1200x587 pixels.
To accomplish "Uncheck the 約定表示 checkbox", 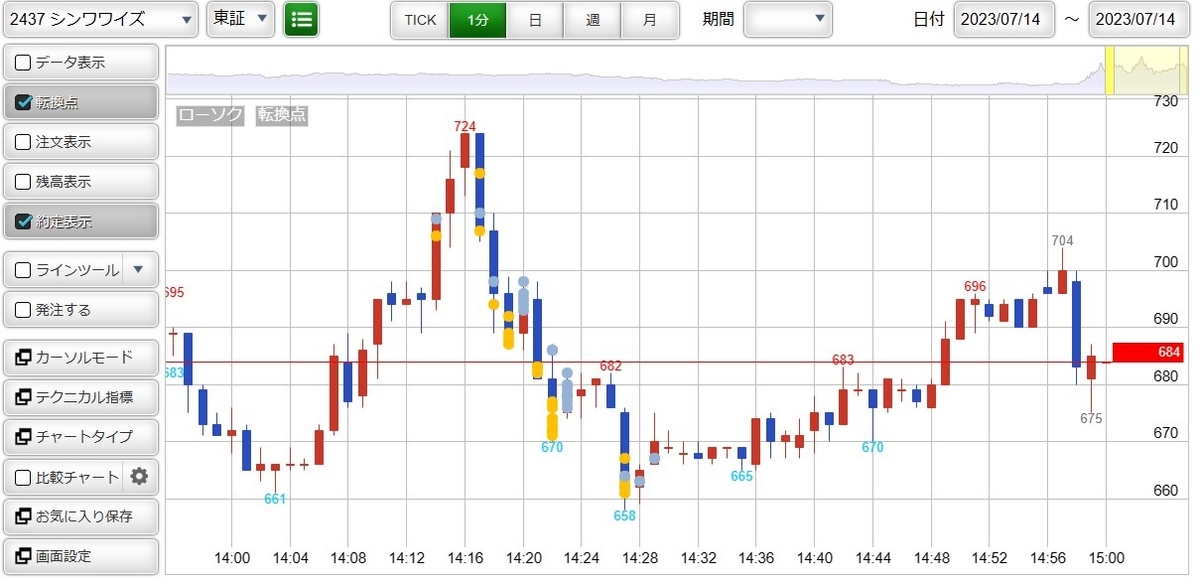I will tap(23, 222).
